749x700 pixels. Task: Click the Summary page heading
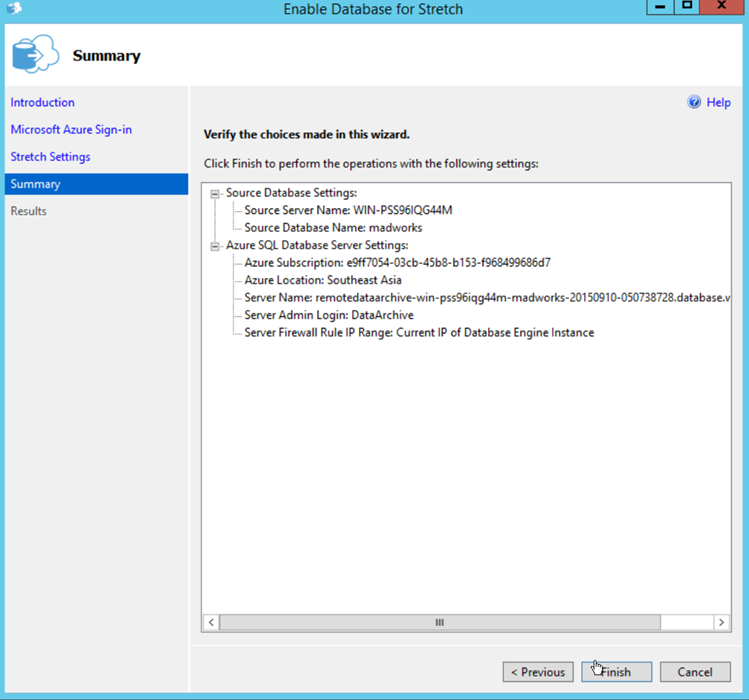coord(107,56)
